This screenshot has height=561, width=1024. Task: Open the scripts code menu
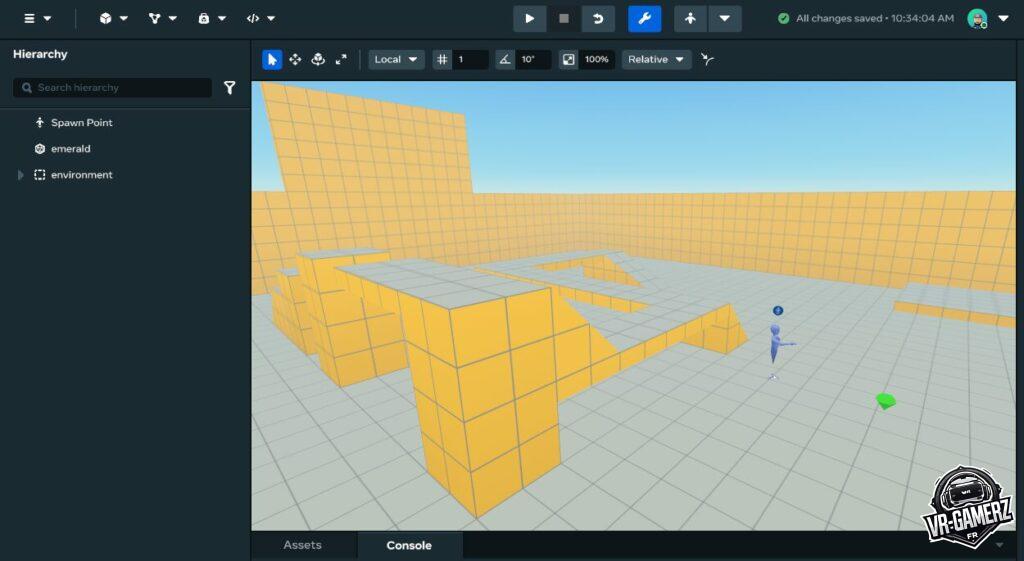click(261, 18)
